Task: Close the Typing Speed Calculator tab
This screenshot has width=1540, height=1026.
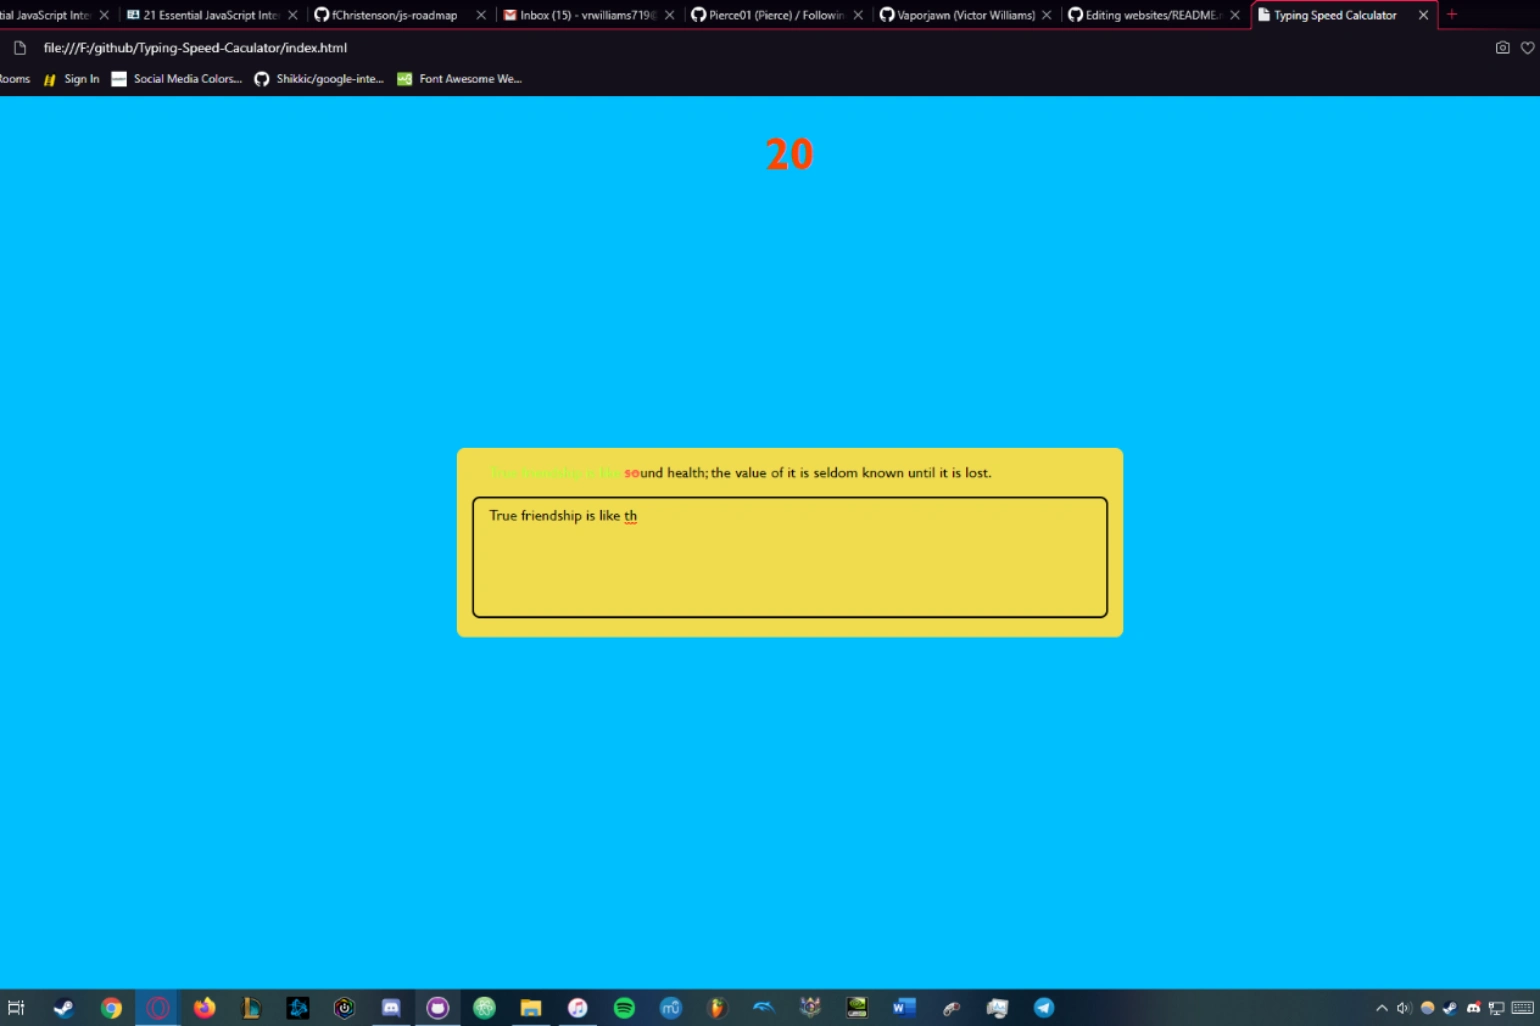Action: pos(1423,15)
